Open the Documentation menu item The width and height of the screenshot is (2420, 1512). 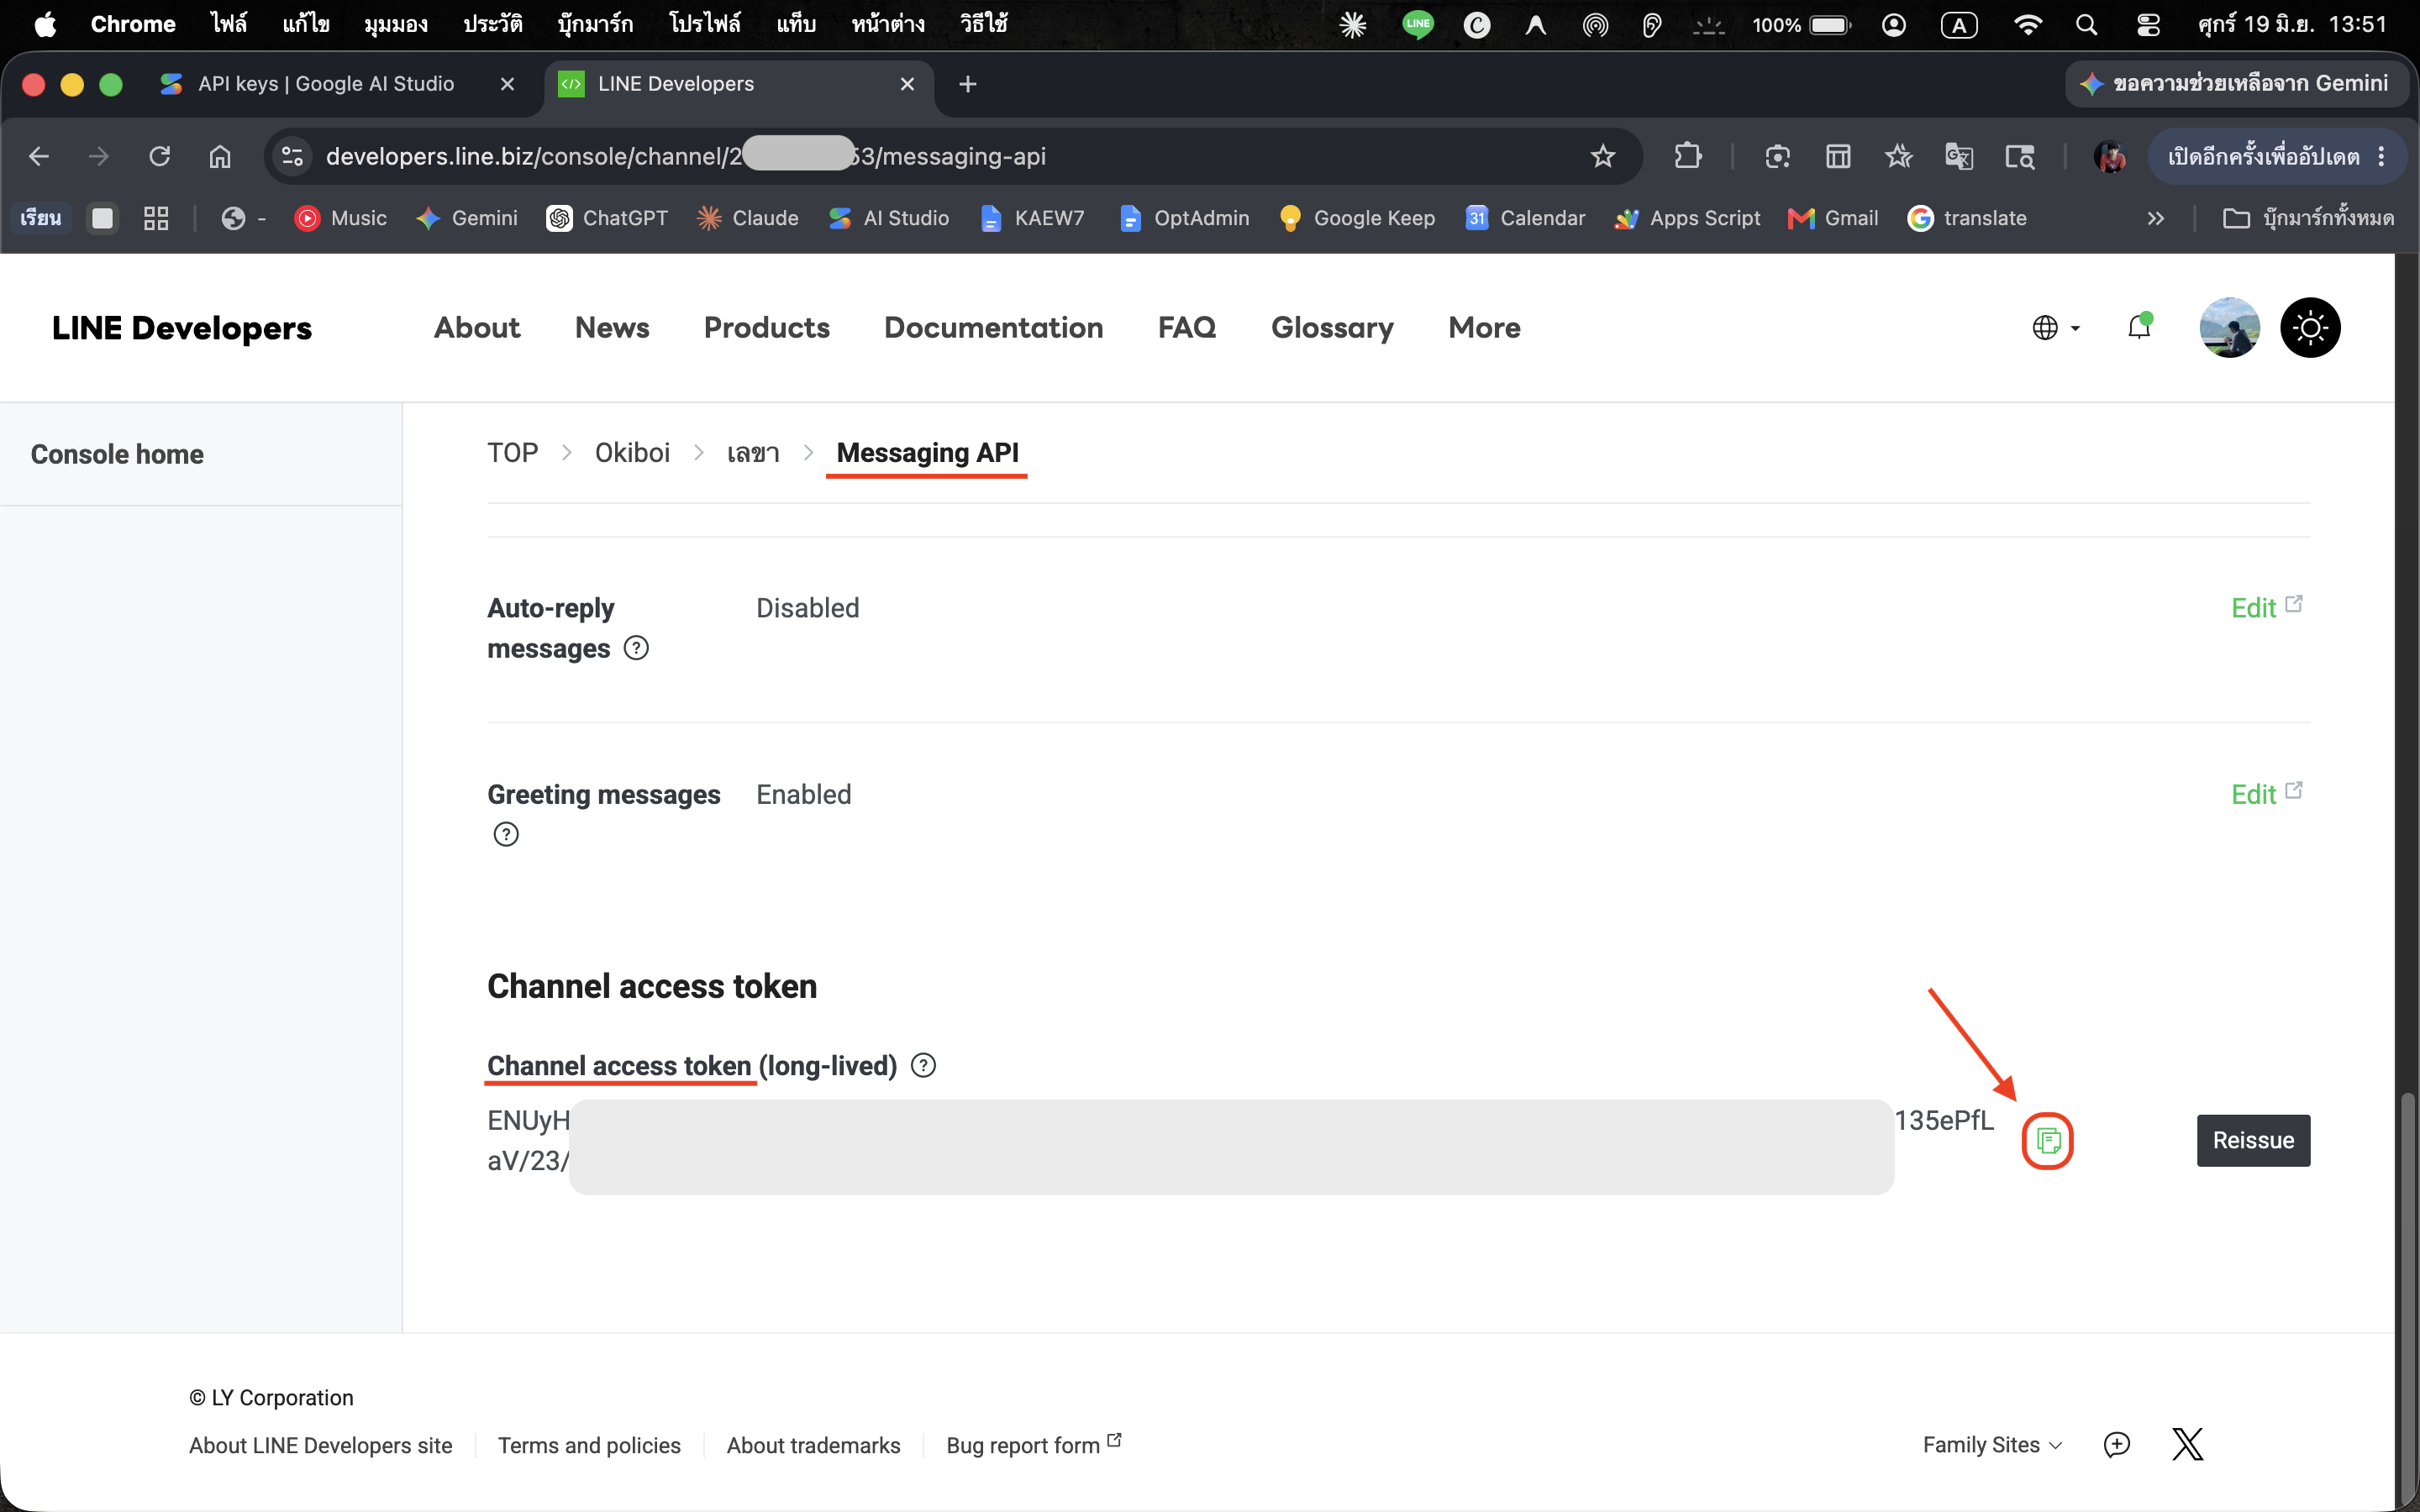click(x=993, y=327)
